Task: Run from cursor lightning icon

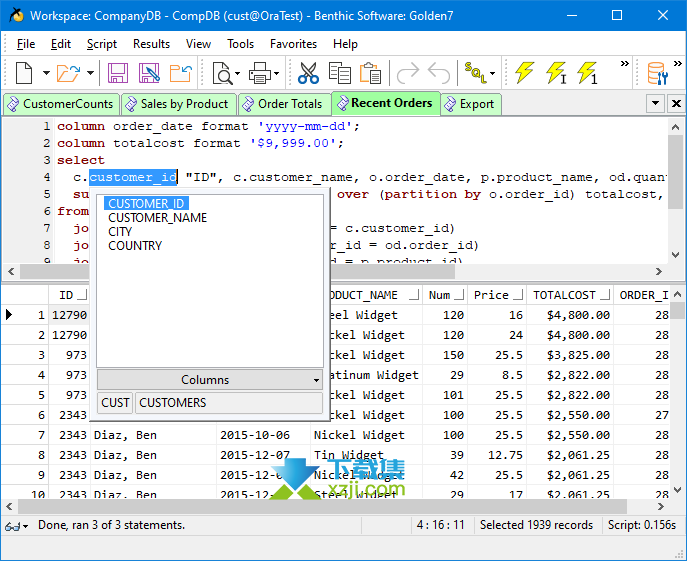Action: tap(556, 72)
